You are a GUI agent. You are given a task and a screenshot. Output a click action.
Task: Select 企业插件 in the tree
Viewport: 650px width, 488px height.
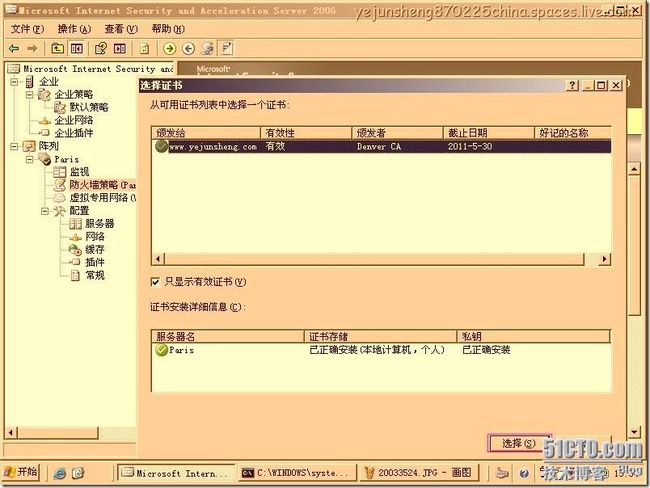click(74, 133)
